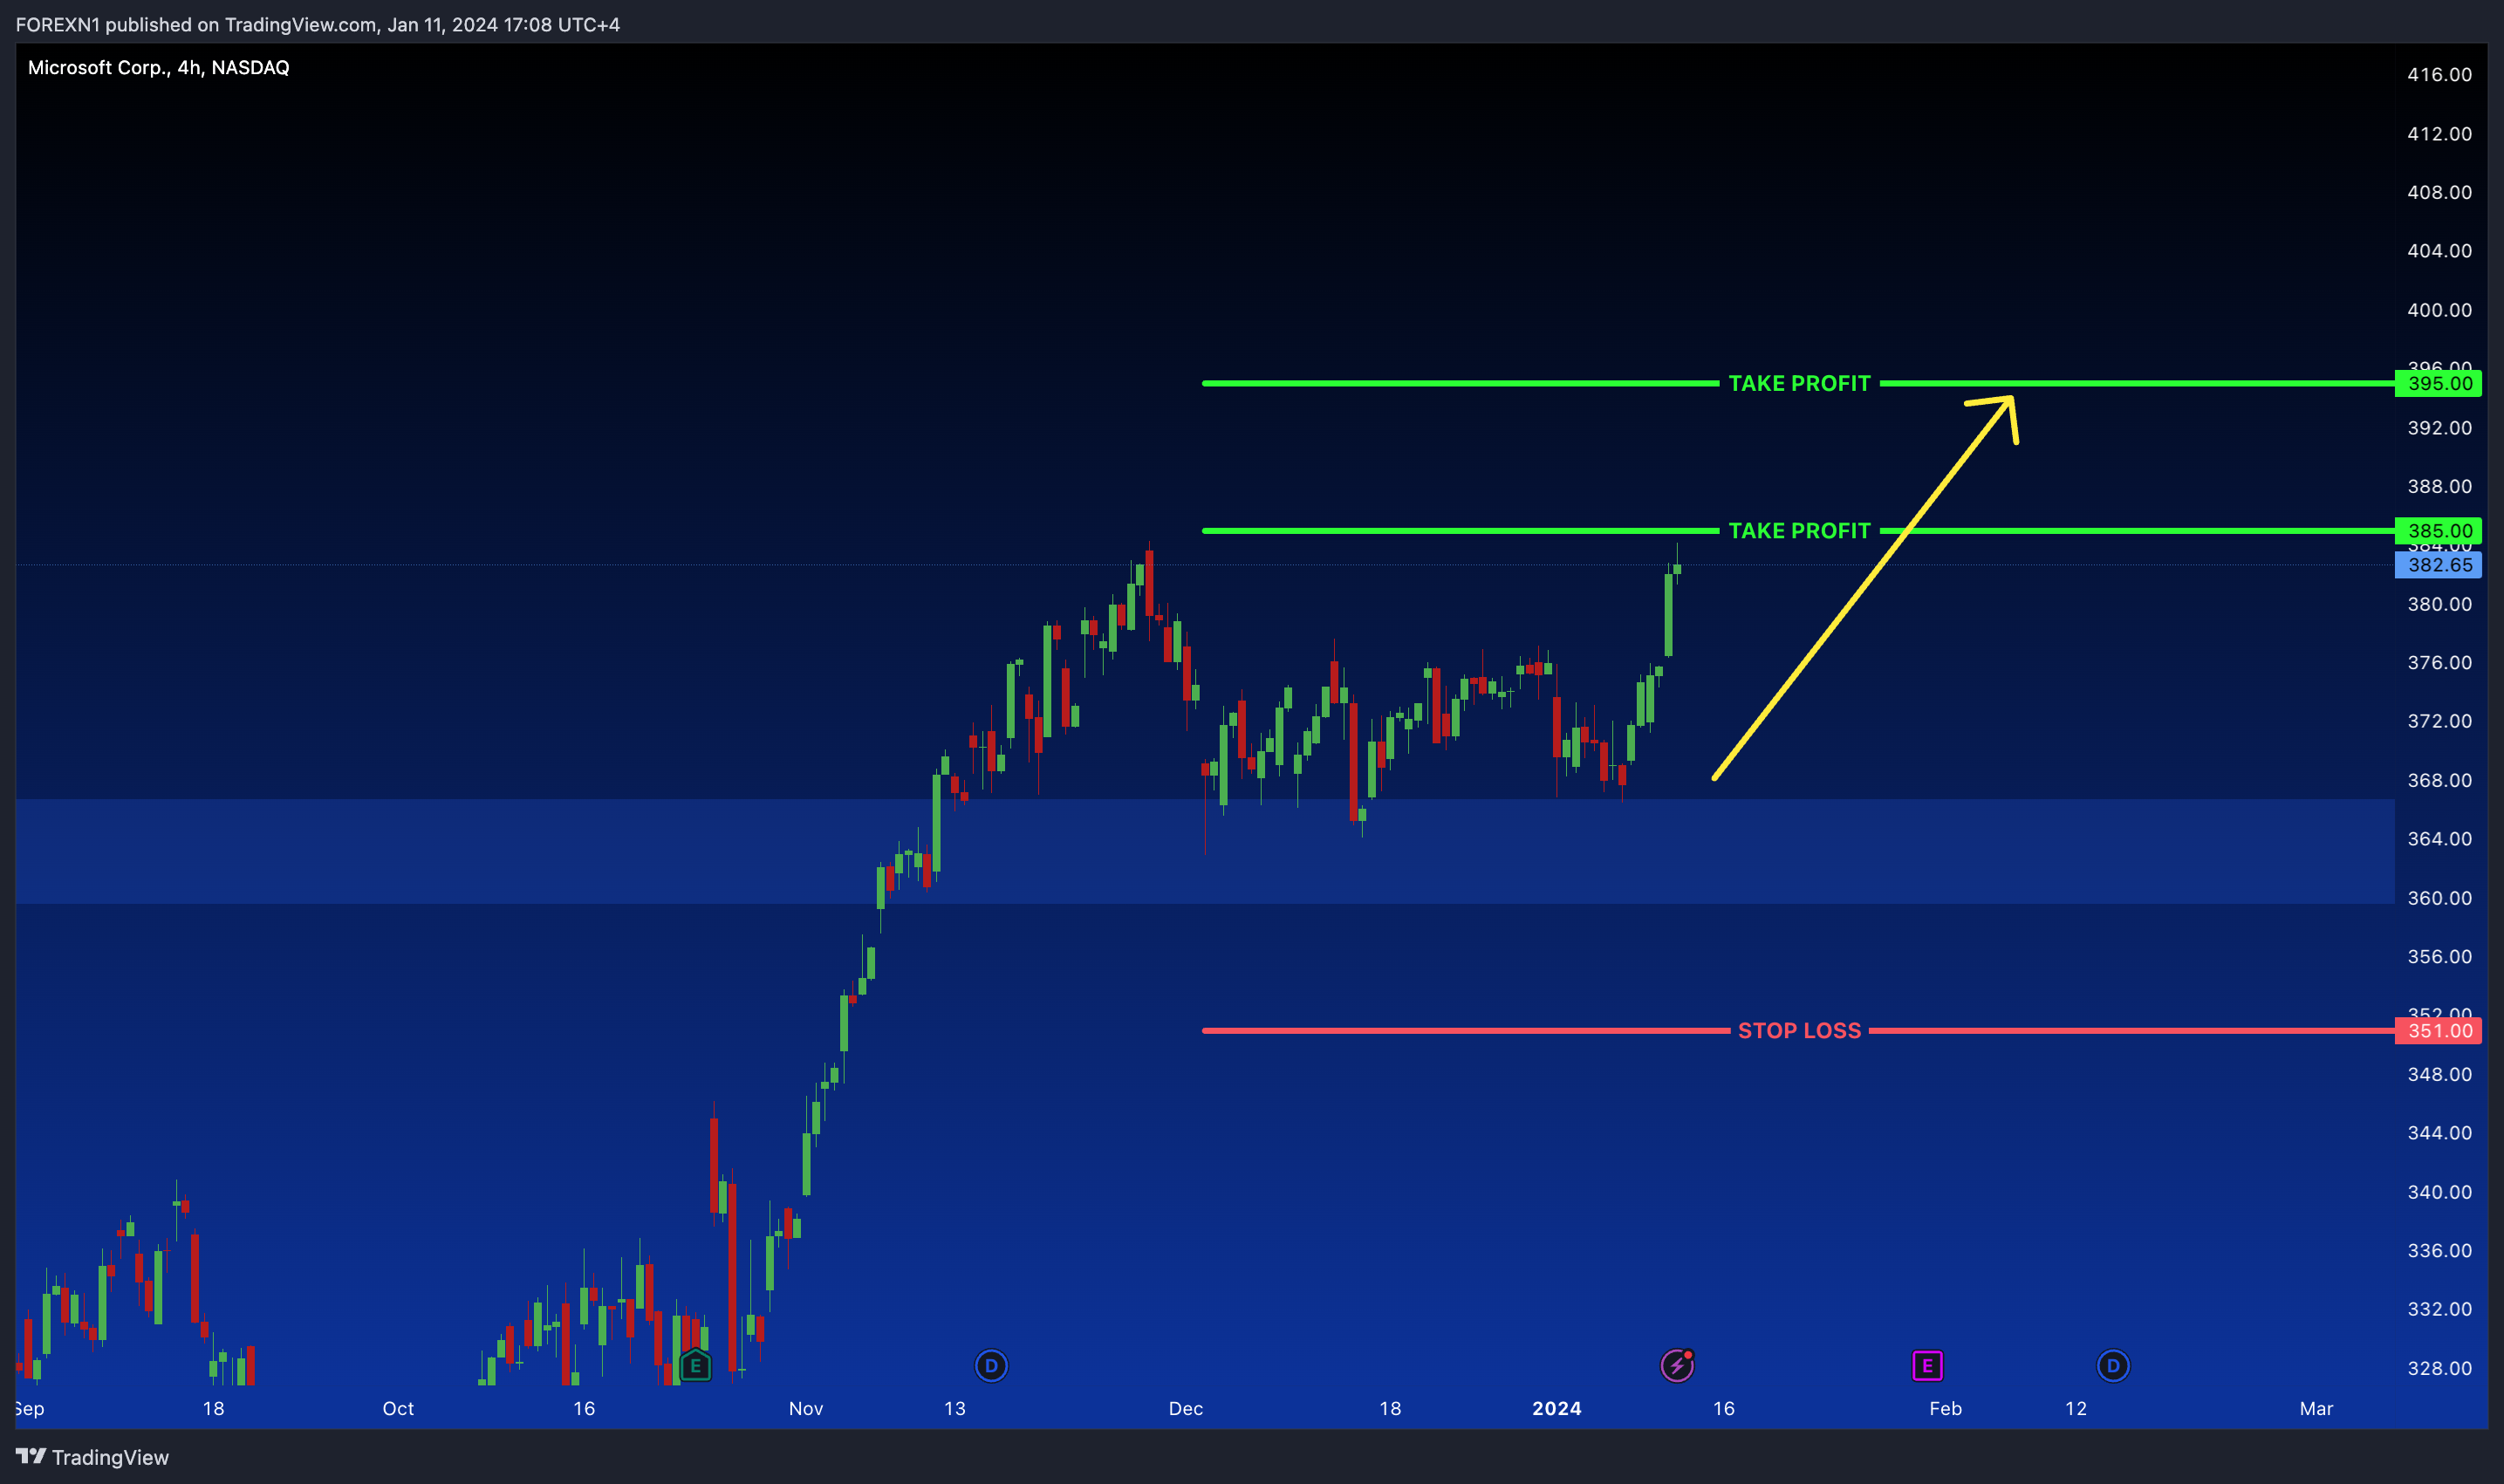Click the Oct label on time axis

click(x=398, y=1408)
